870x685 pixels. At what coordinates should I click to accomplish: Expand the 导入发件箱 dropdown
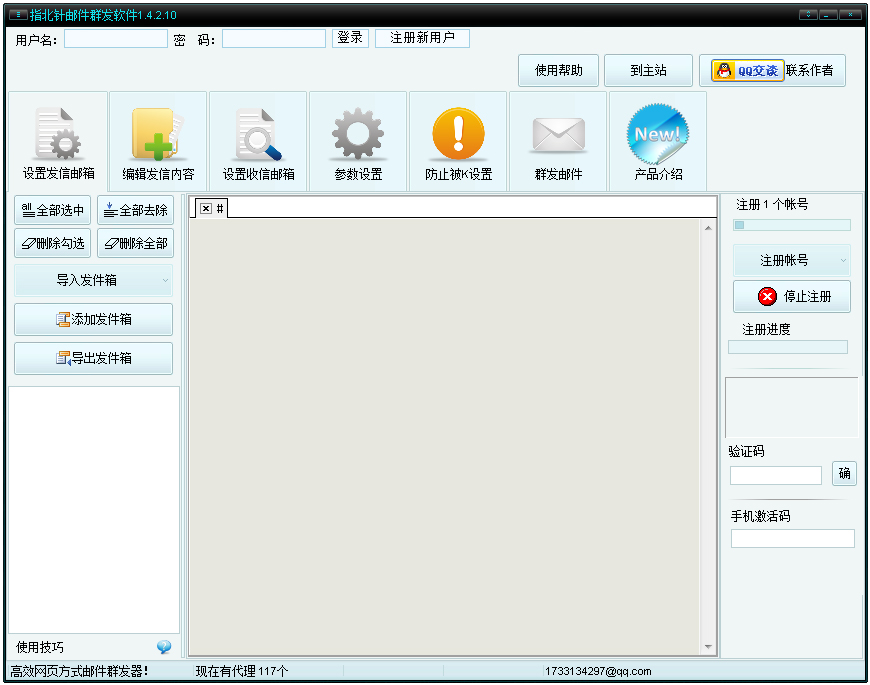(x=93, y=280)
